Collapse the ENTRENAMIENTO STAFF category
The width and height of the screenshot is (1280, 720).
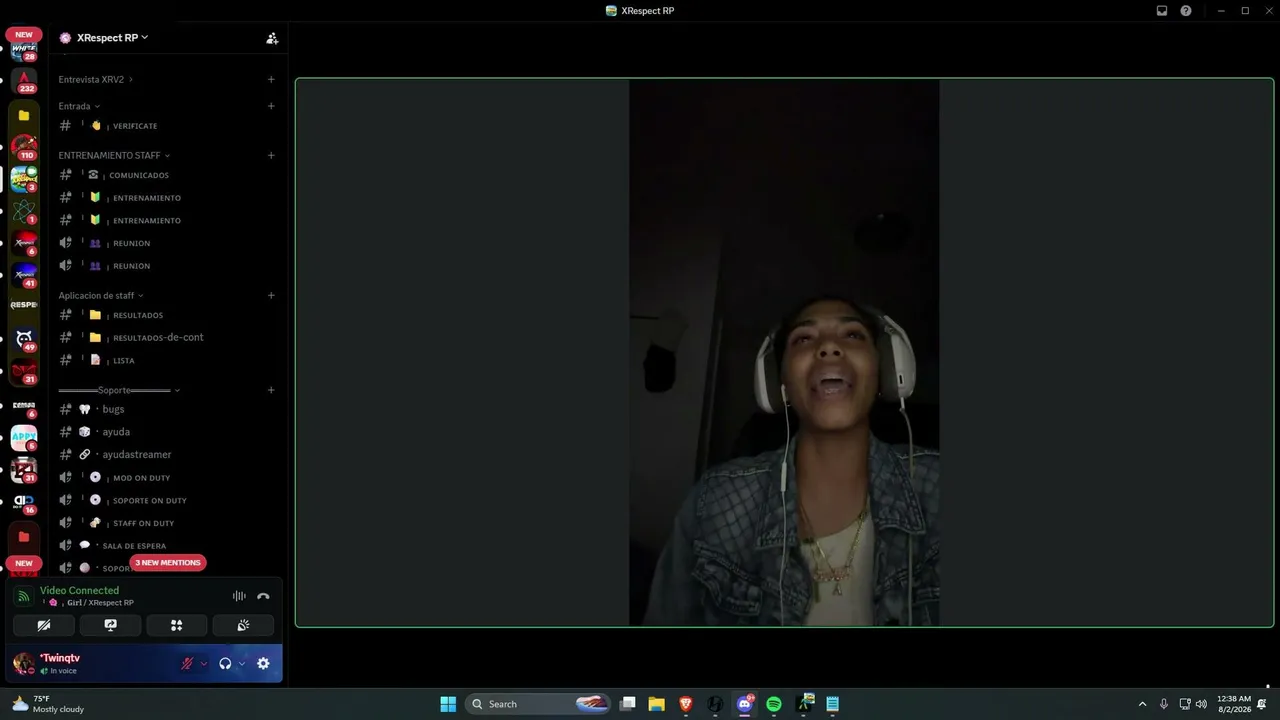[x=114, y=155]
